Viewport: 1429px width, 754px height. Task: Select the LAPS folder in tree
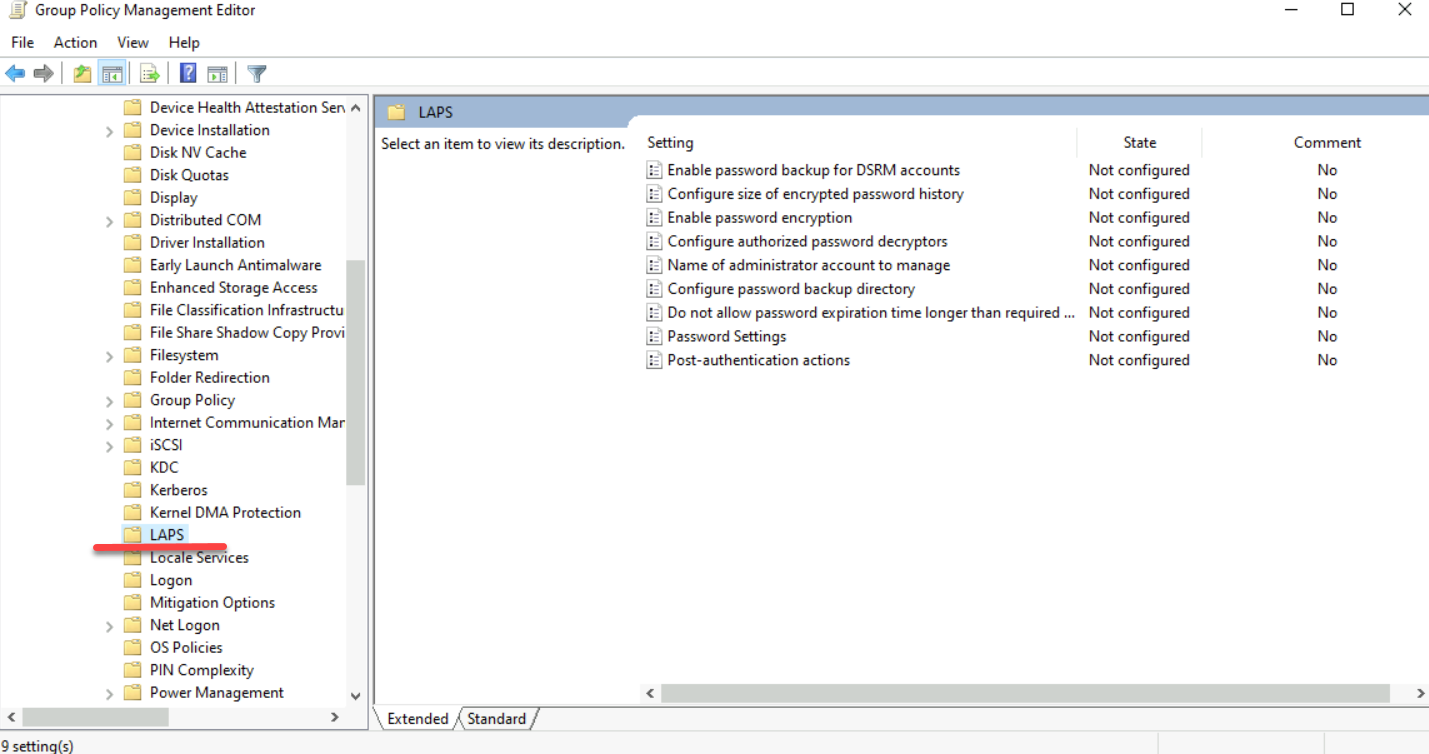(x=167, y=534)
